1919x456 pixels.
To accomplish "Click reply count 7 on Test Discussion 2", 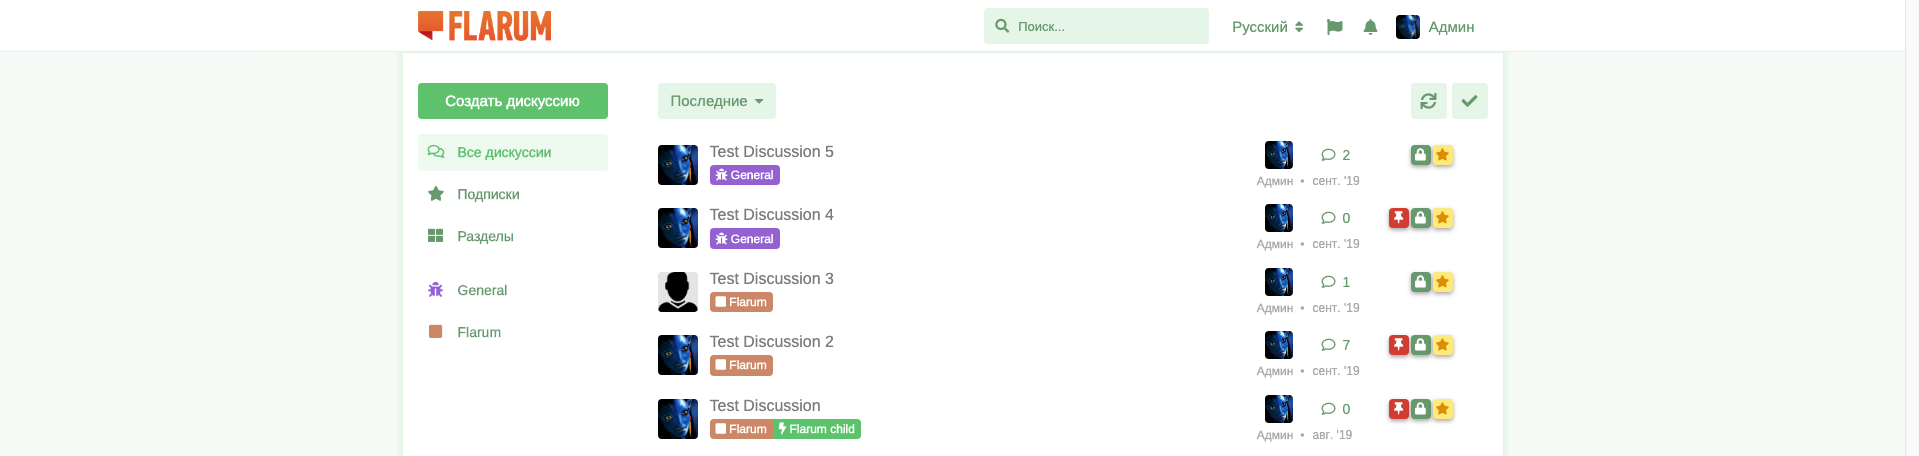I will [1336, 345].
